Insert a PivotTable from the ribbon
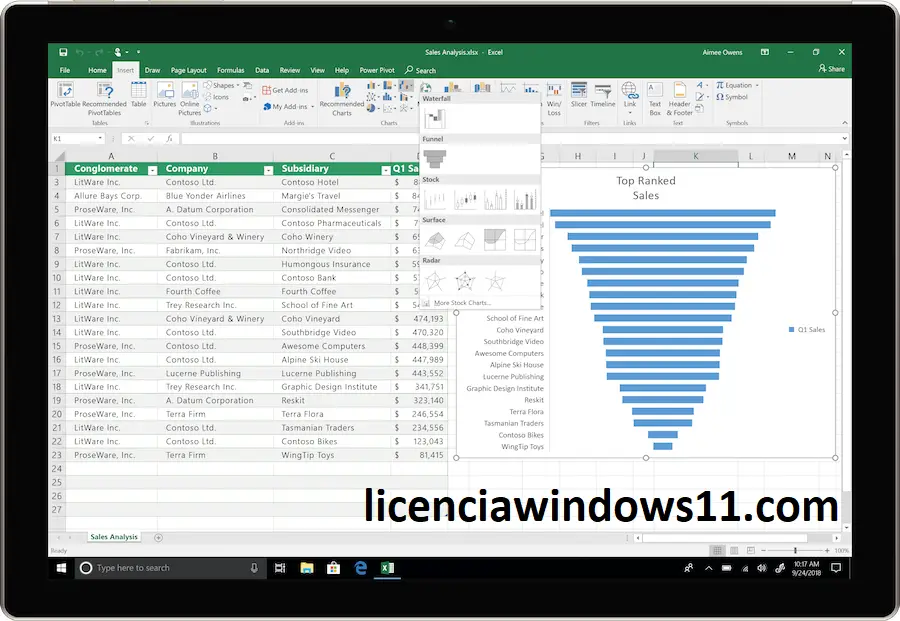900x621 pixels. [x=65, y=95]
